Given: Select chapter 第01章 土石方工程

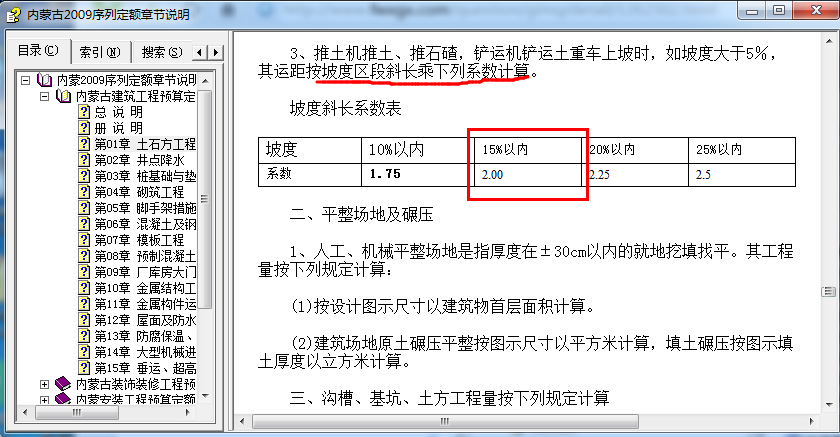Looking at the screenshot, I should 145,144.
